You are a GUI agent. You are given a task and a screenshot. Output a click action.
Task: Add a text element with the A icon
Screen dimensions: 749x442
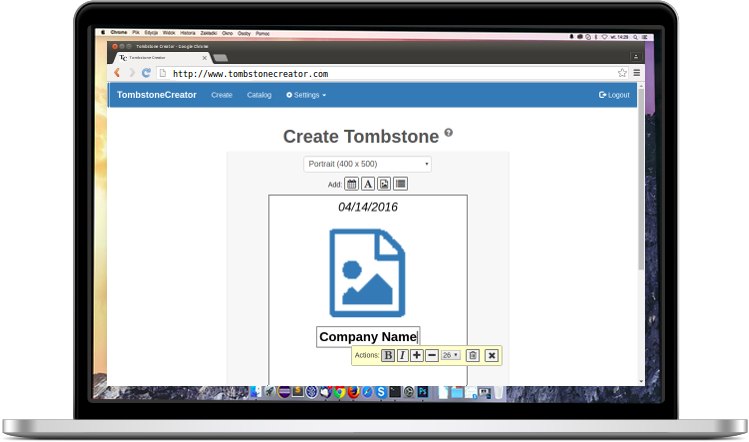tap(368, 184)
